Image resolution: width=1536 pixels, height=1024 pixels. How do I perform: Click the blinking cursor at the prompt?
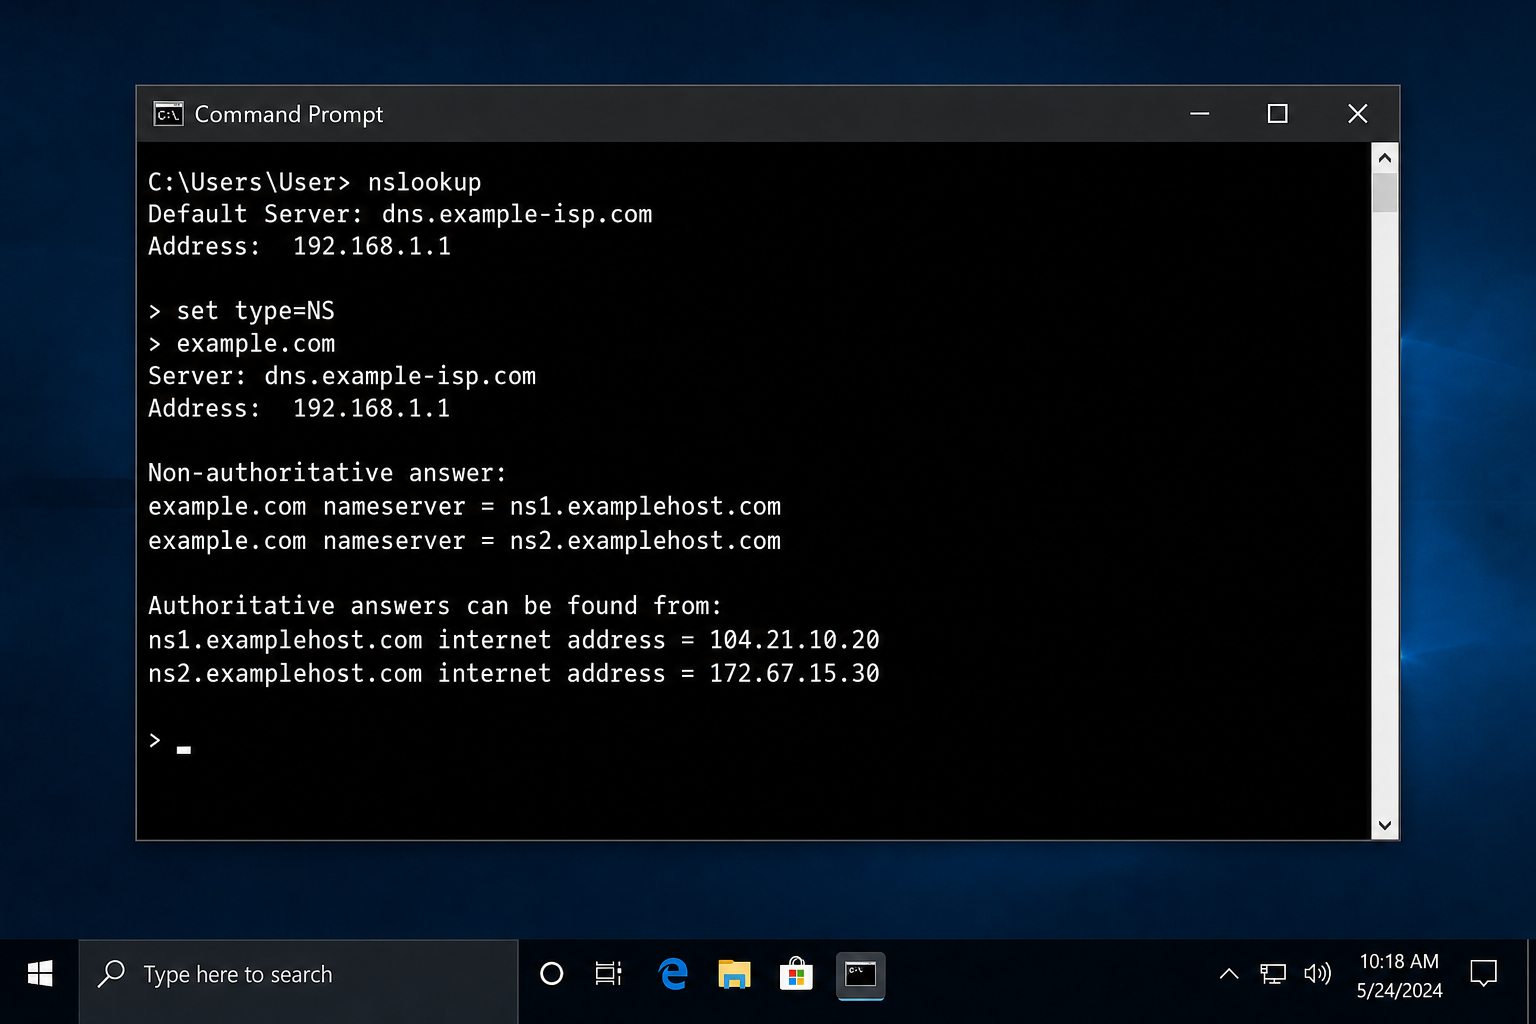[184, 750]
